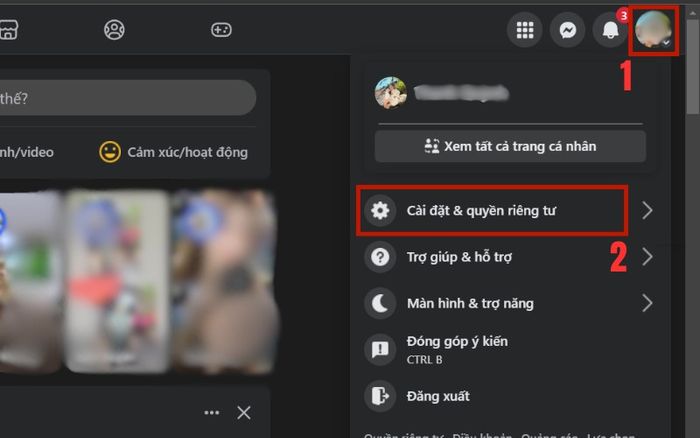
Task: Open notifications bell icon
Action: pos(610,30)
